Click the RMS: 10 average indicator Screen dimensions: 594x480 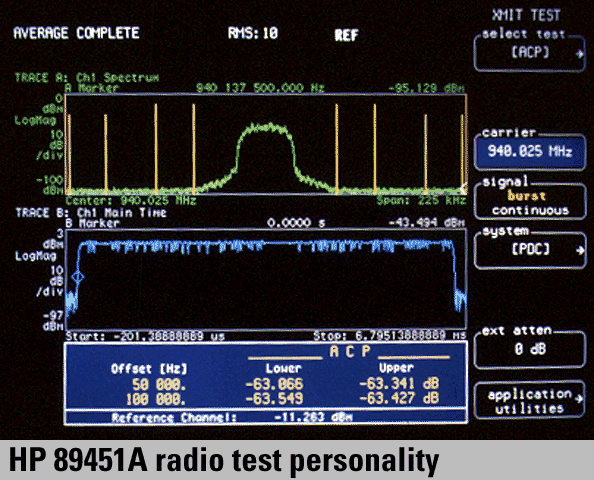[x=253, y=33]
